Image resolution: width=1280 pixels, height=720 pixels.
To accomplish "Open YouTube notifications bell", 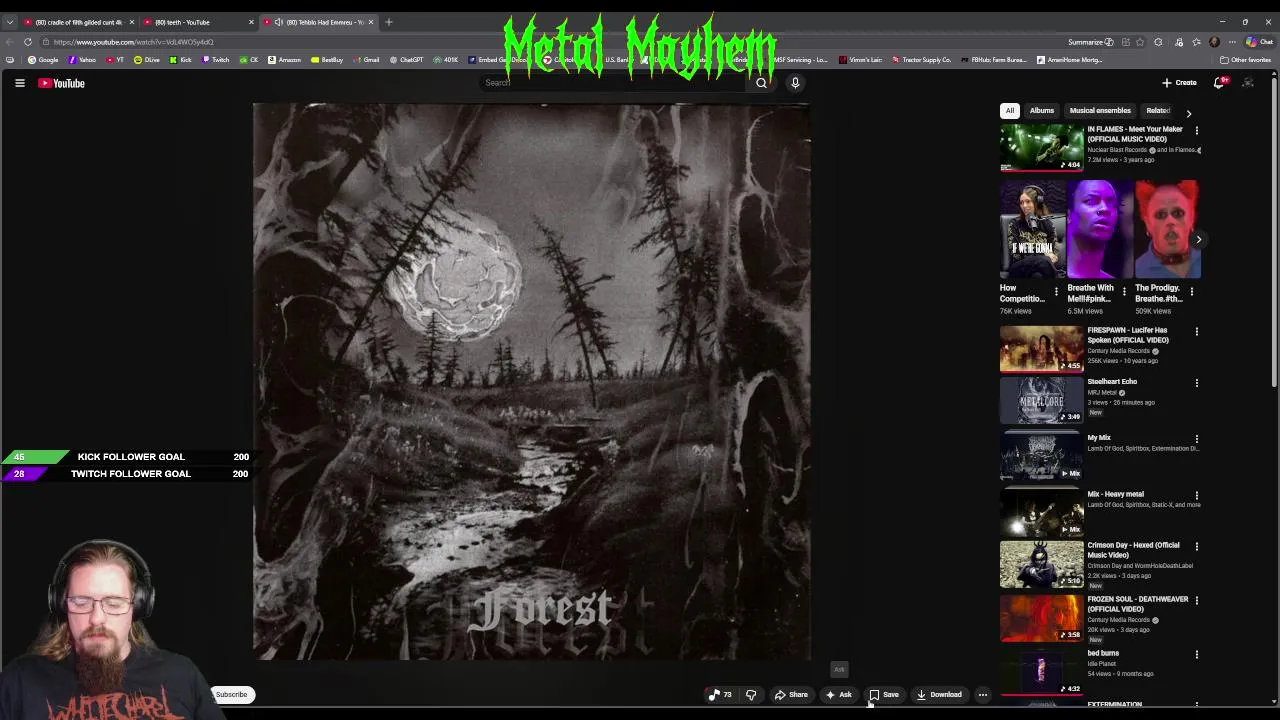I will [x=1219, y=83].
